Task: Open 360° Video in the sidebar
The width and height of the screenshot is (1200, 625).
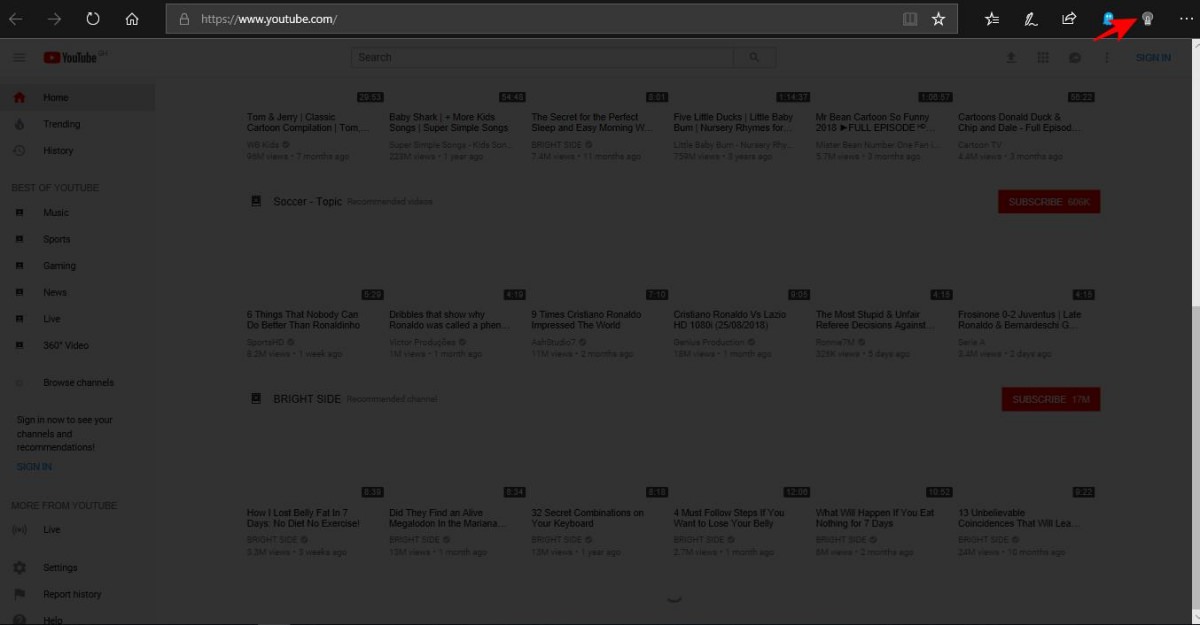Action: (x=77, y=345)
